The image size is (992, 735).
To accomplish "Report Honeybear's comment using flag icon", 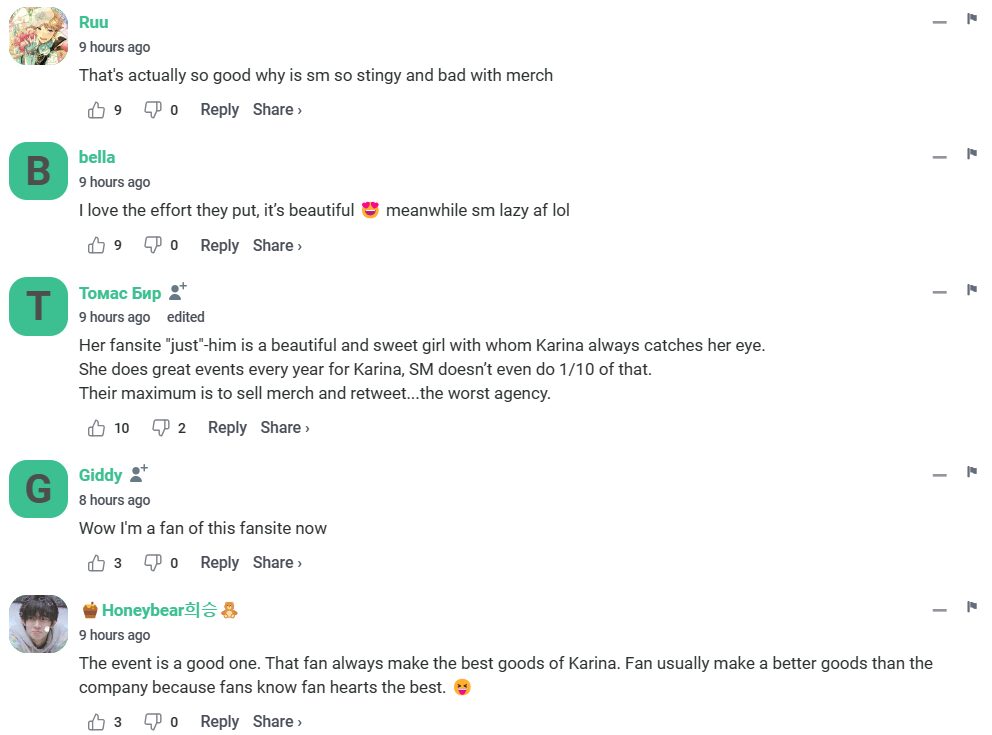I will click(x=971, y=607).
